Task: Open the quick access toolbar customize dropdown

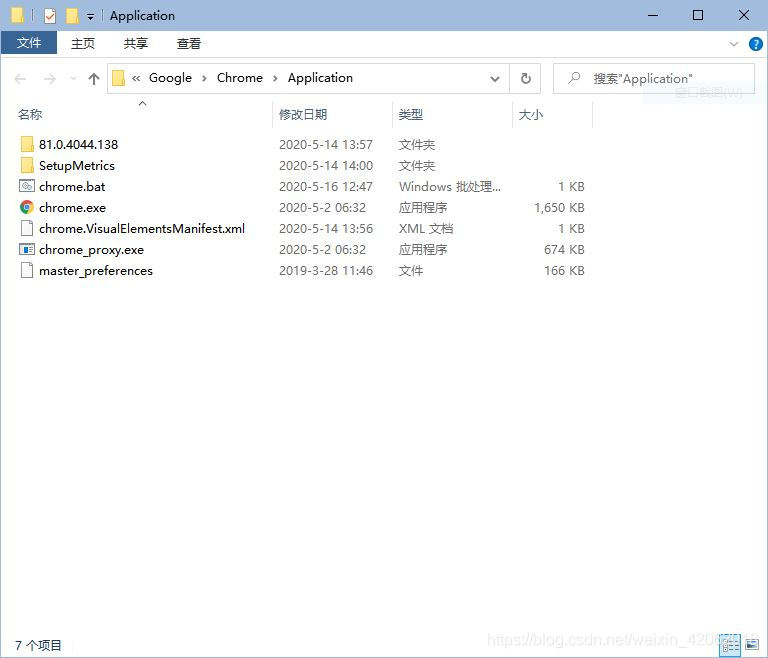Action: click(91, 16)
